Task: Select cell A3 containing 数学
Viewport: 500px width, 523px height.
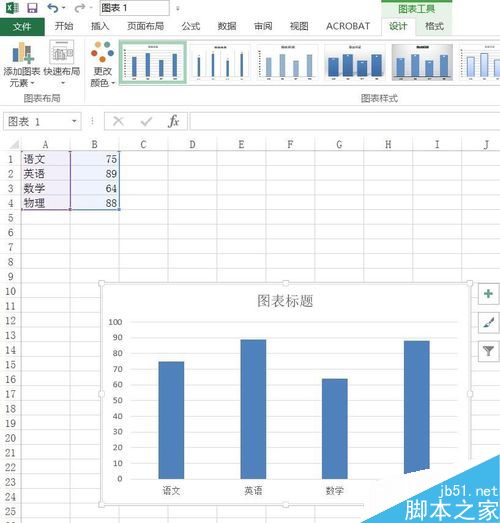Action: click(46, 188)
